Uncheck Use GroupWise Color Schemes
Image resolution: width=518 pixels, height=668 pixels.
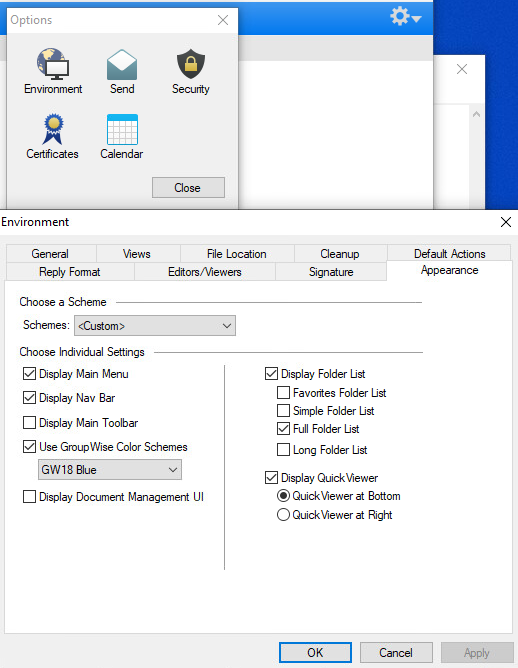coord(29,446)
